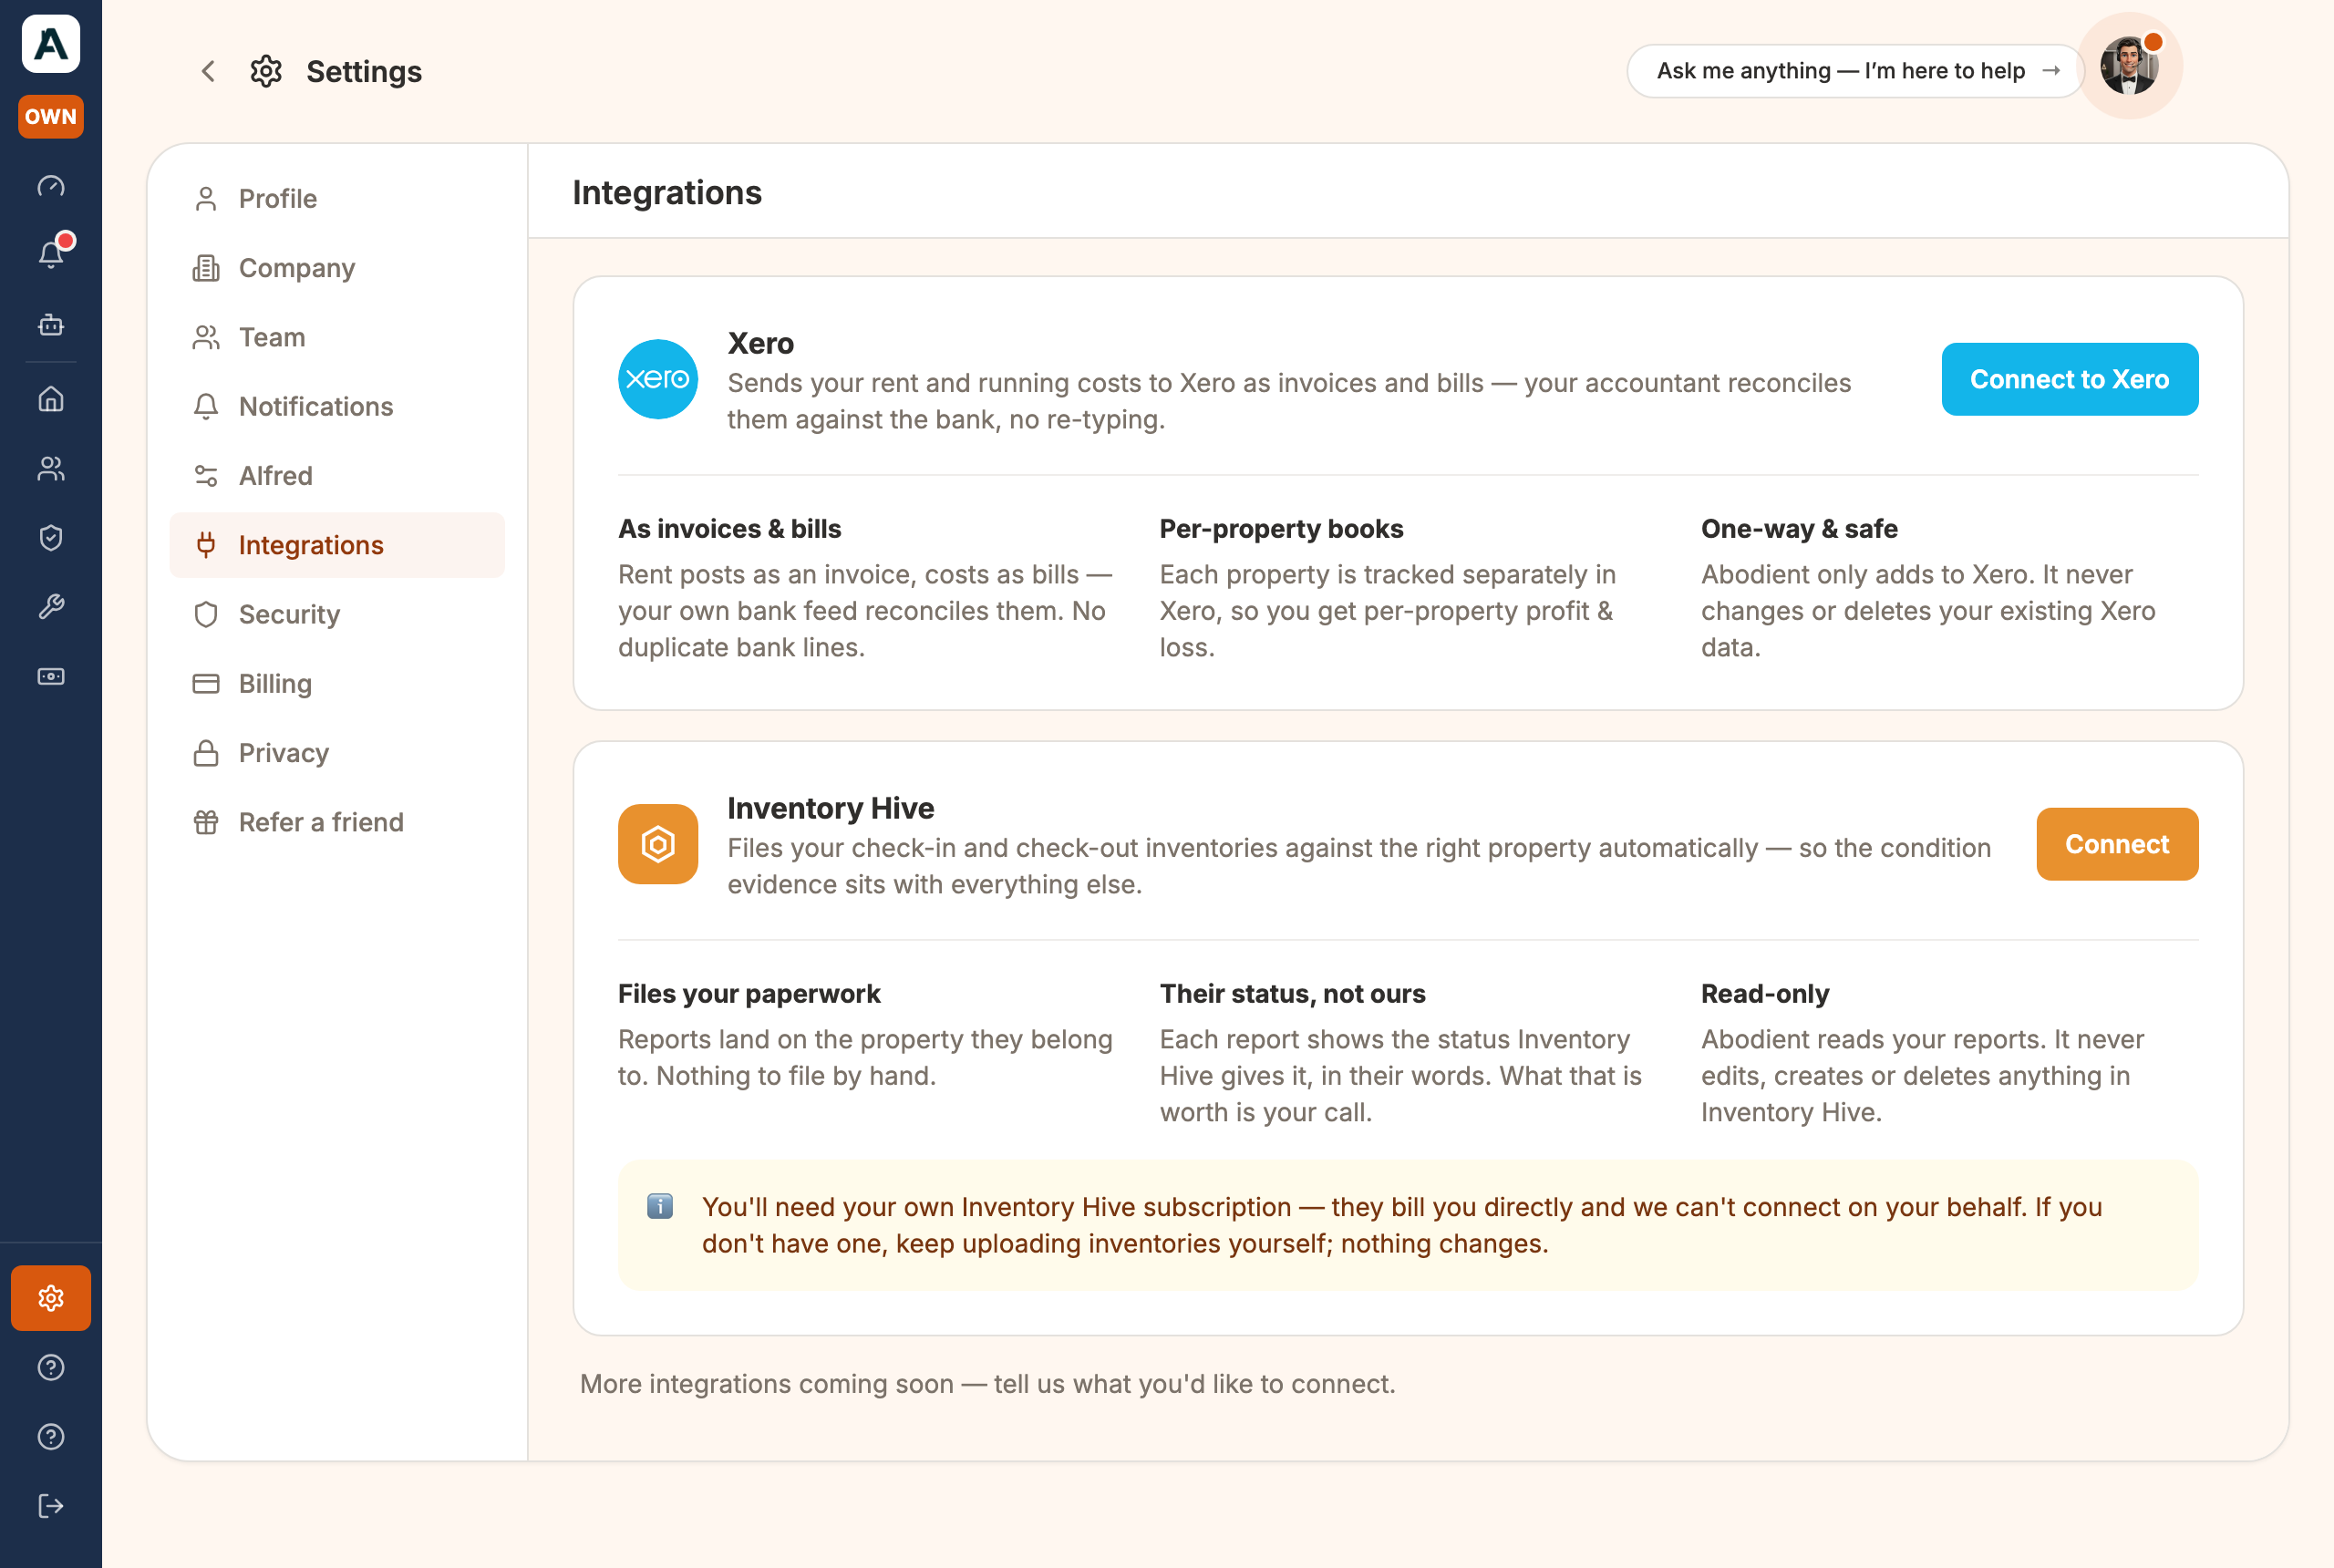Click the info icon in yellow notice
2334x1568 pixels.
pos(660,1206)
